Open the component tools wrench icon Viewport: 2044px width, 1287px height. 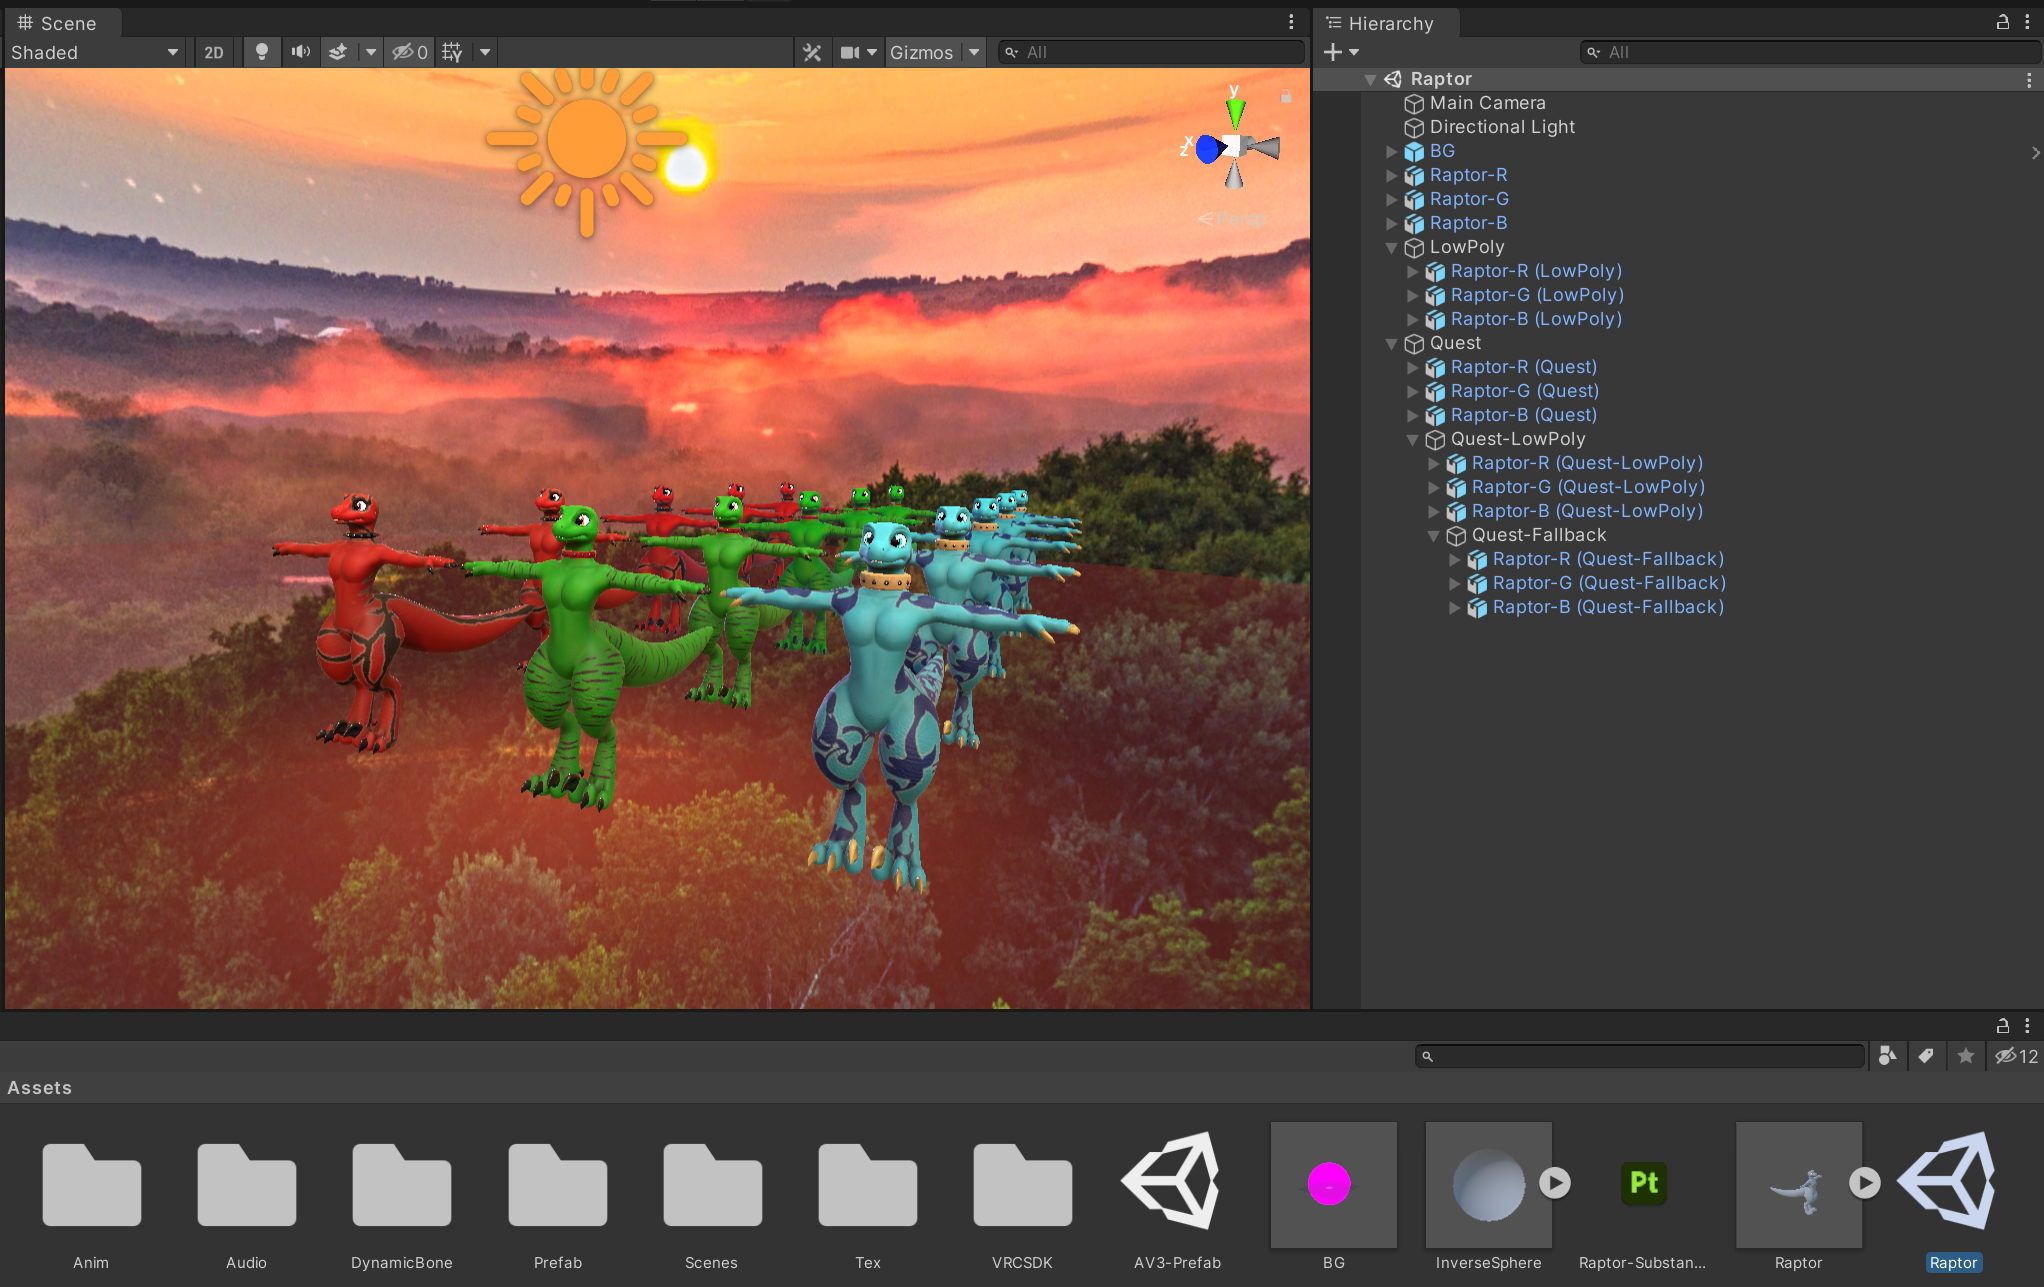(812, 52)
